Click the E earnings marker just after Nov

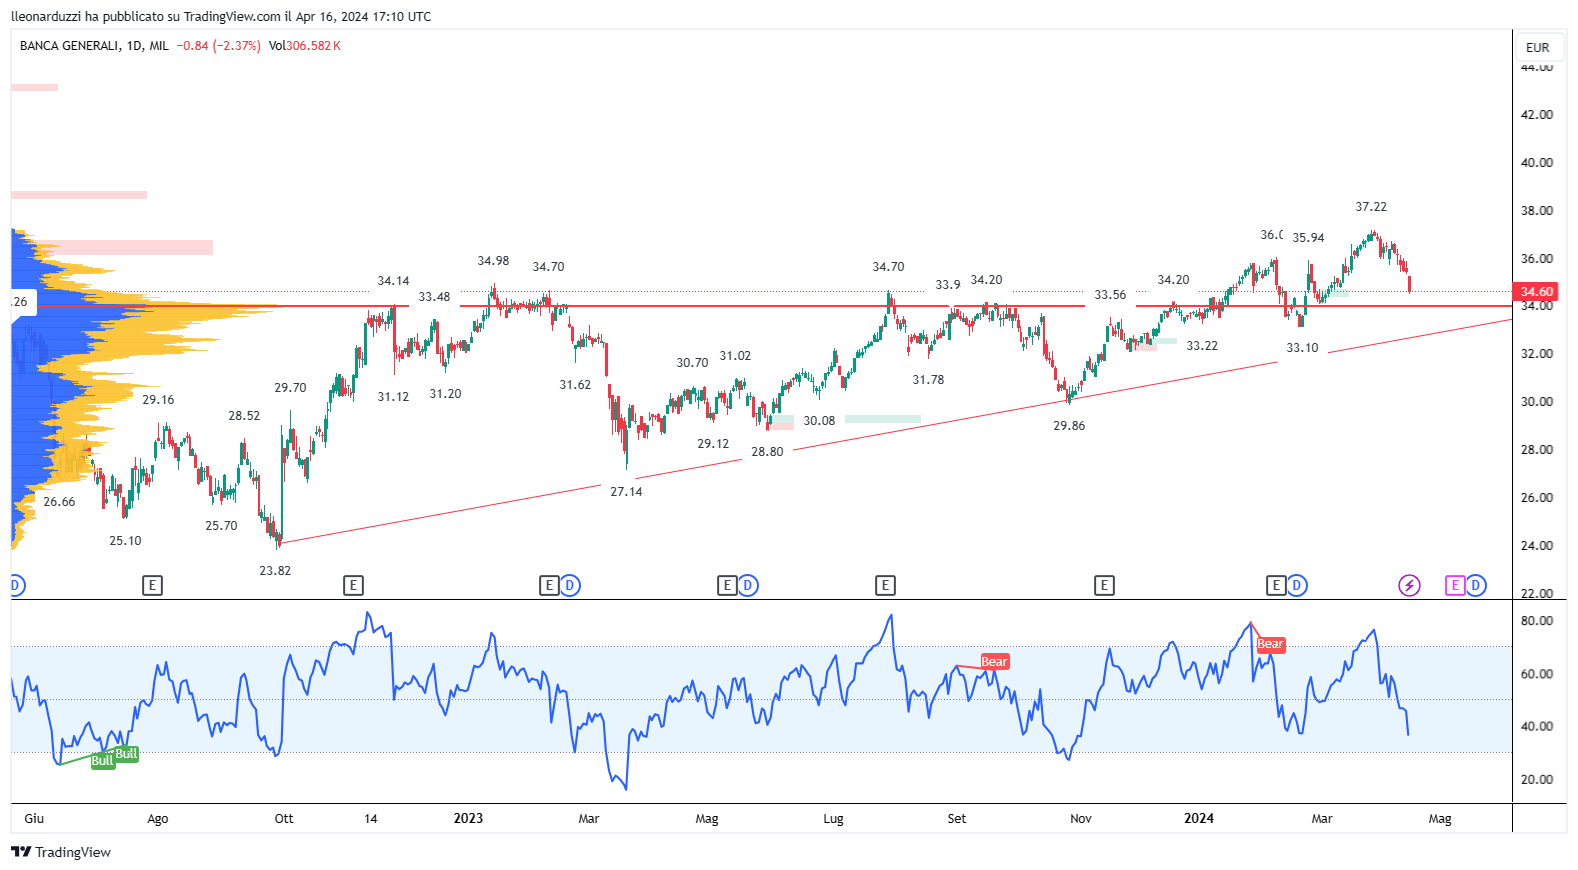[1104, 585]
